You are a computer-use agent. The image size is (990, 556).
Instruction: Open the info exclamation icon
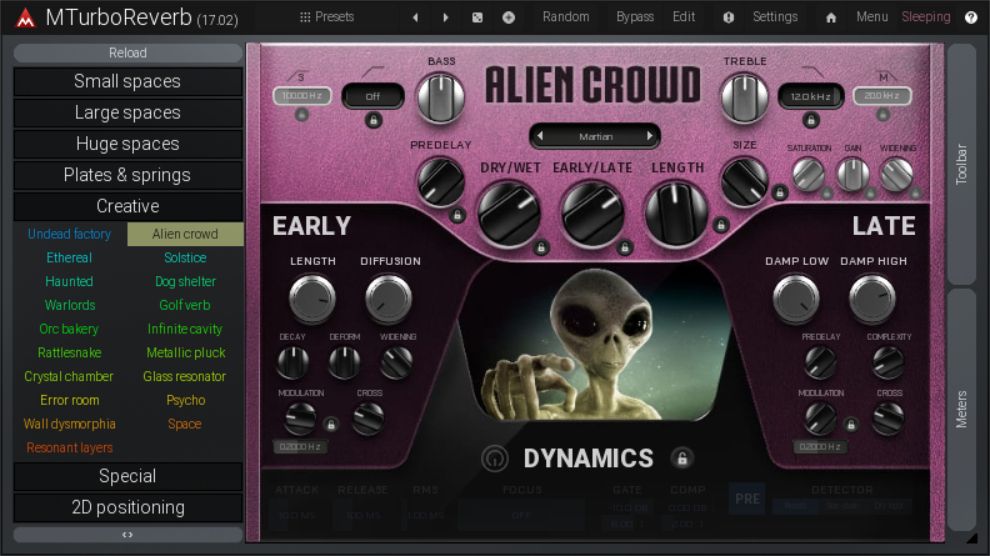(x=729, y=18)
